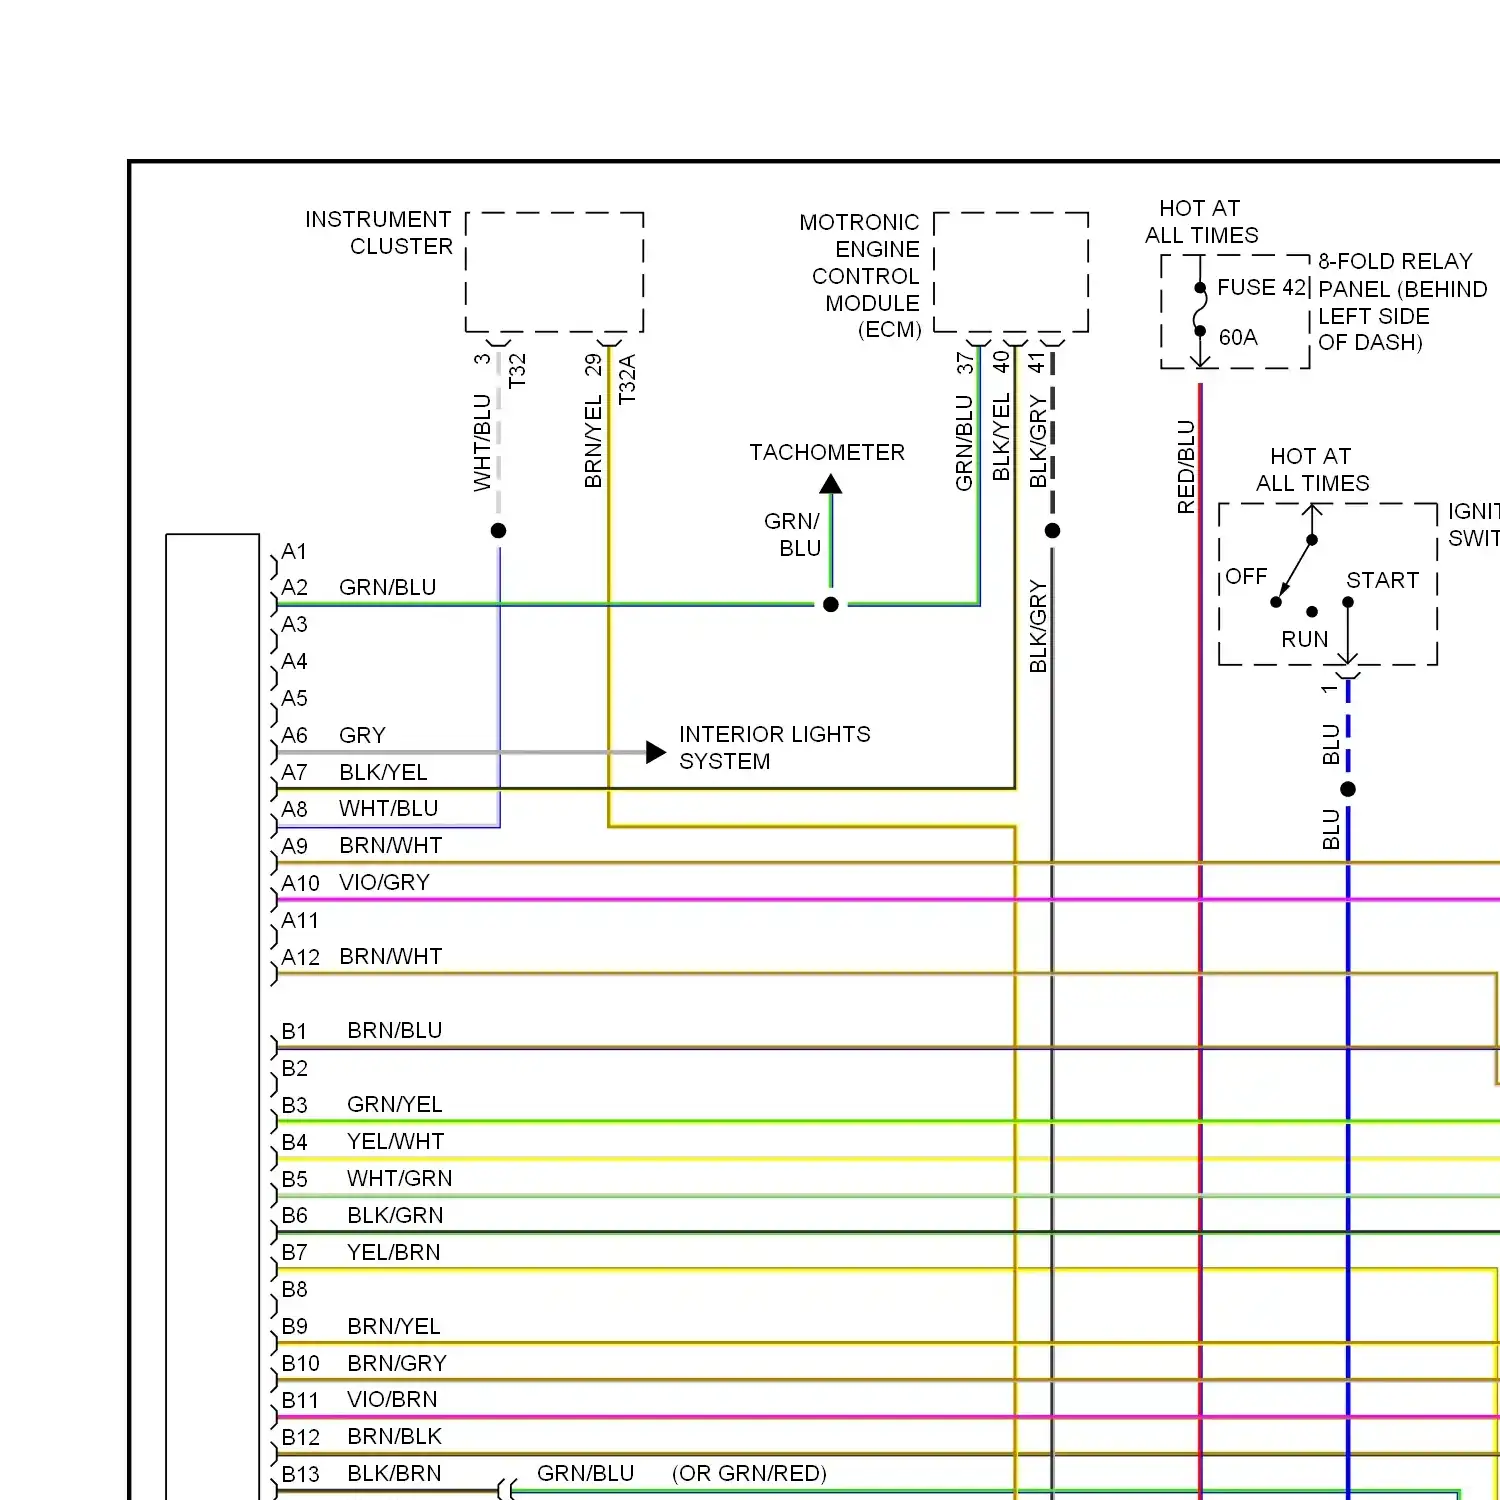Viewport: 1500px width, 1500px height.
Task: Click ECM pin number 41
Action: coord(1037,362)
